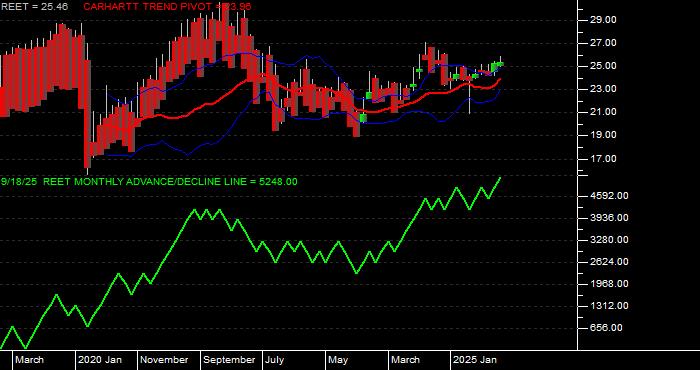Click the 2624.00 advance/decline axis value
Viewport: 700px width, 370px height.
pyautogui.click(x=609, y=262)
